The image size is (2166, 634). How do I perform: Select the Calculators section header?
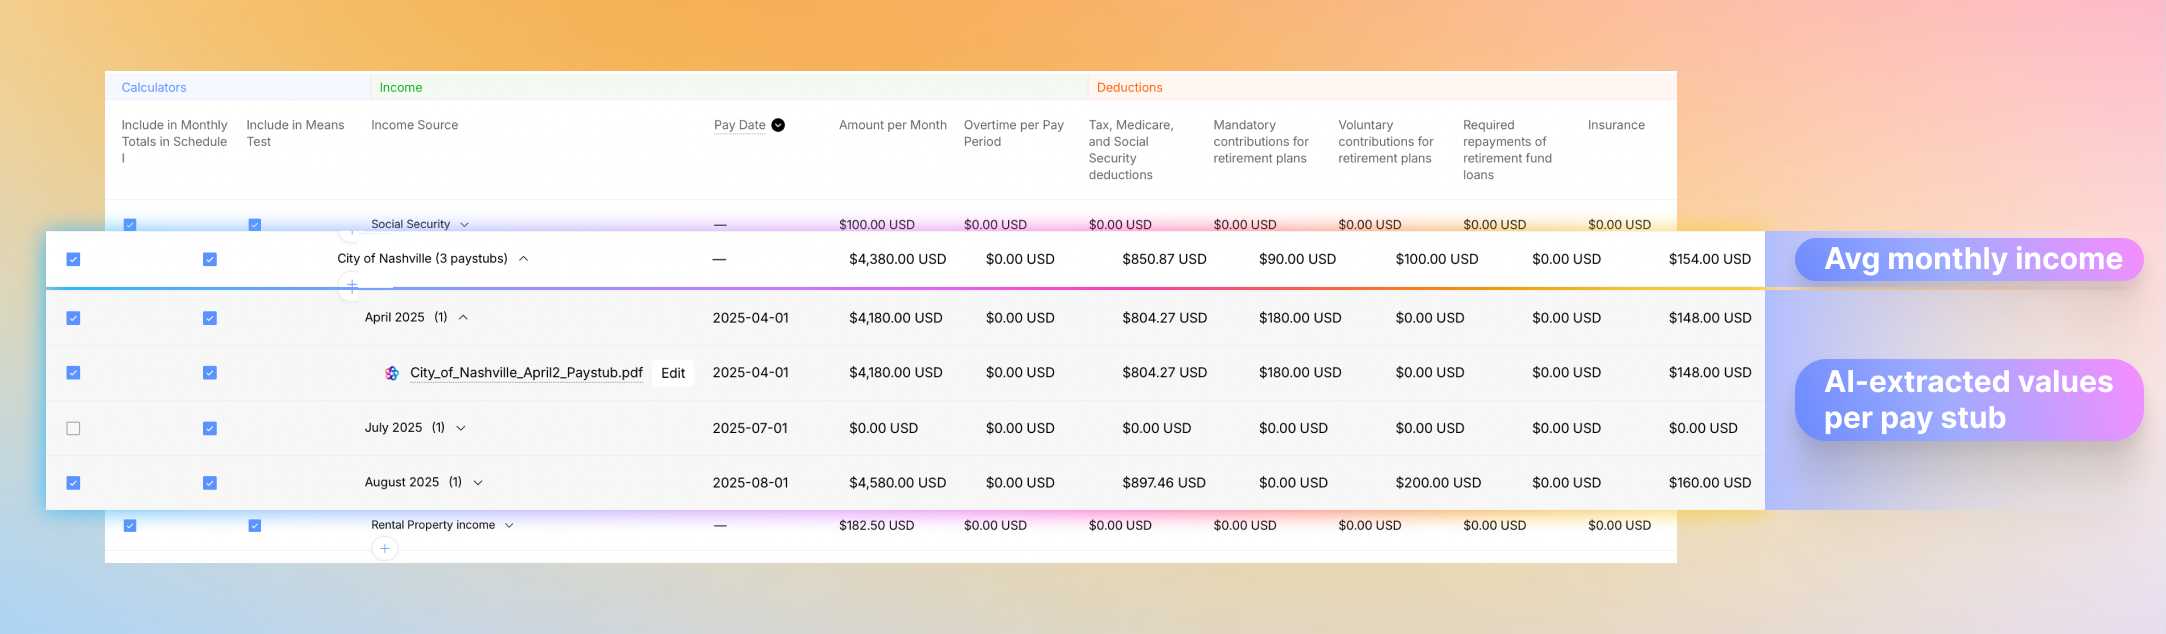point(154,88)
